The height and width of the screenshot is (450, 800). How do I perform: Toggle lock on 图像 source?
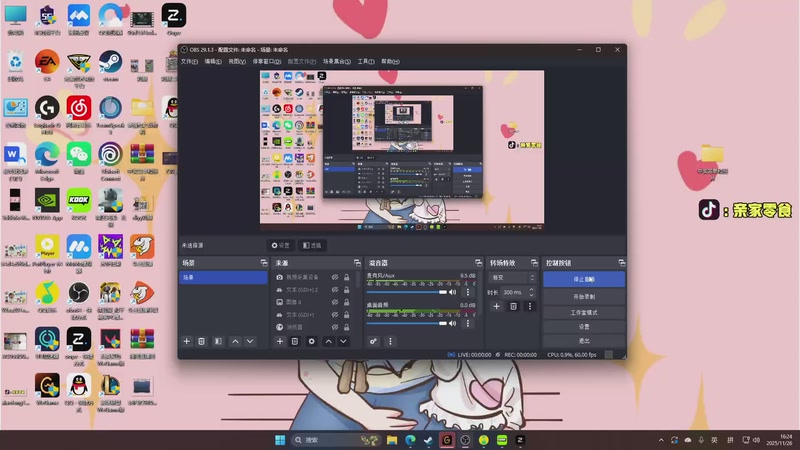tap(346, 302)
